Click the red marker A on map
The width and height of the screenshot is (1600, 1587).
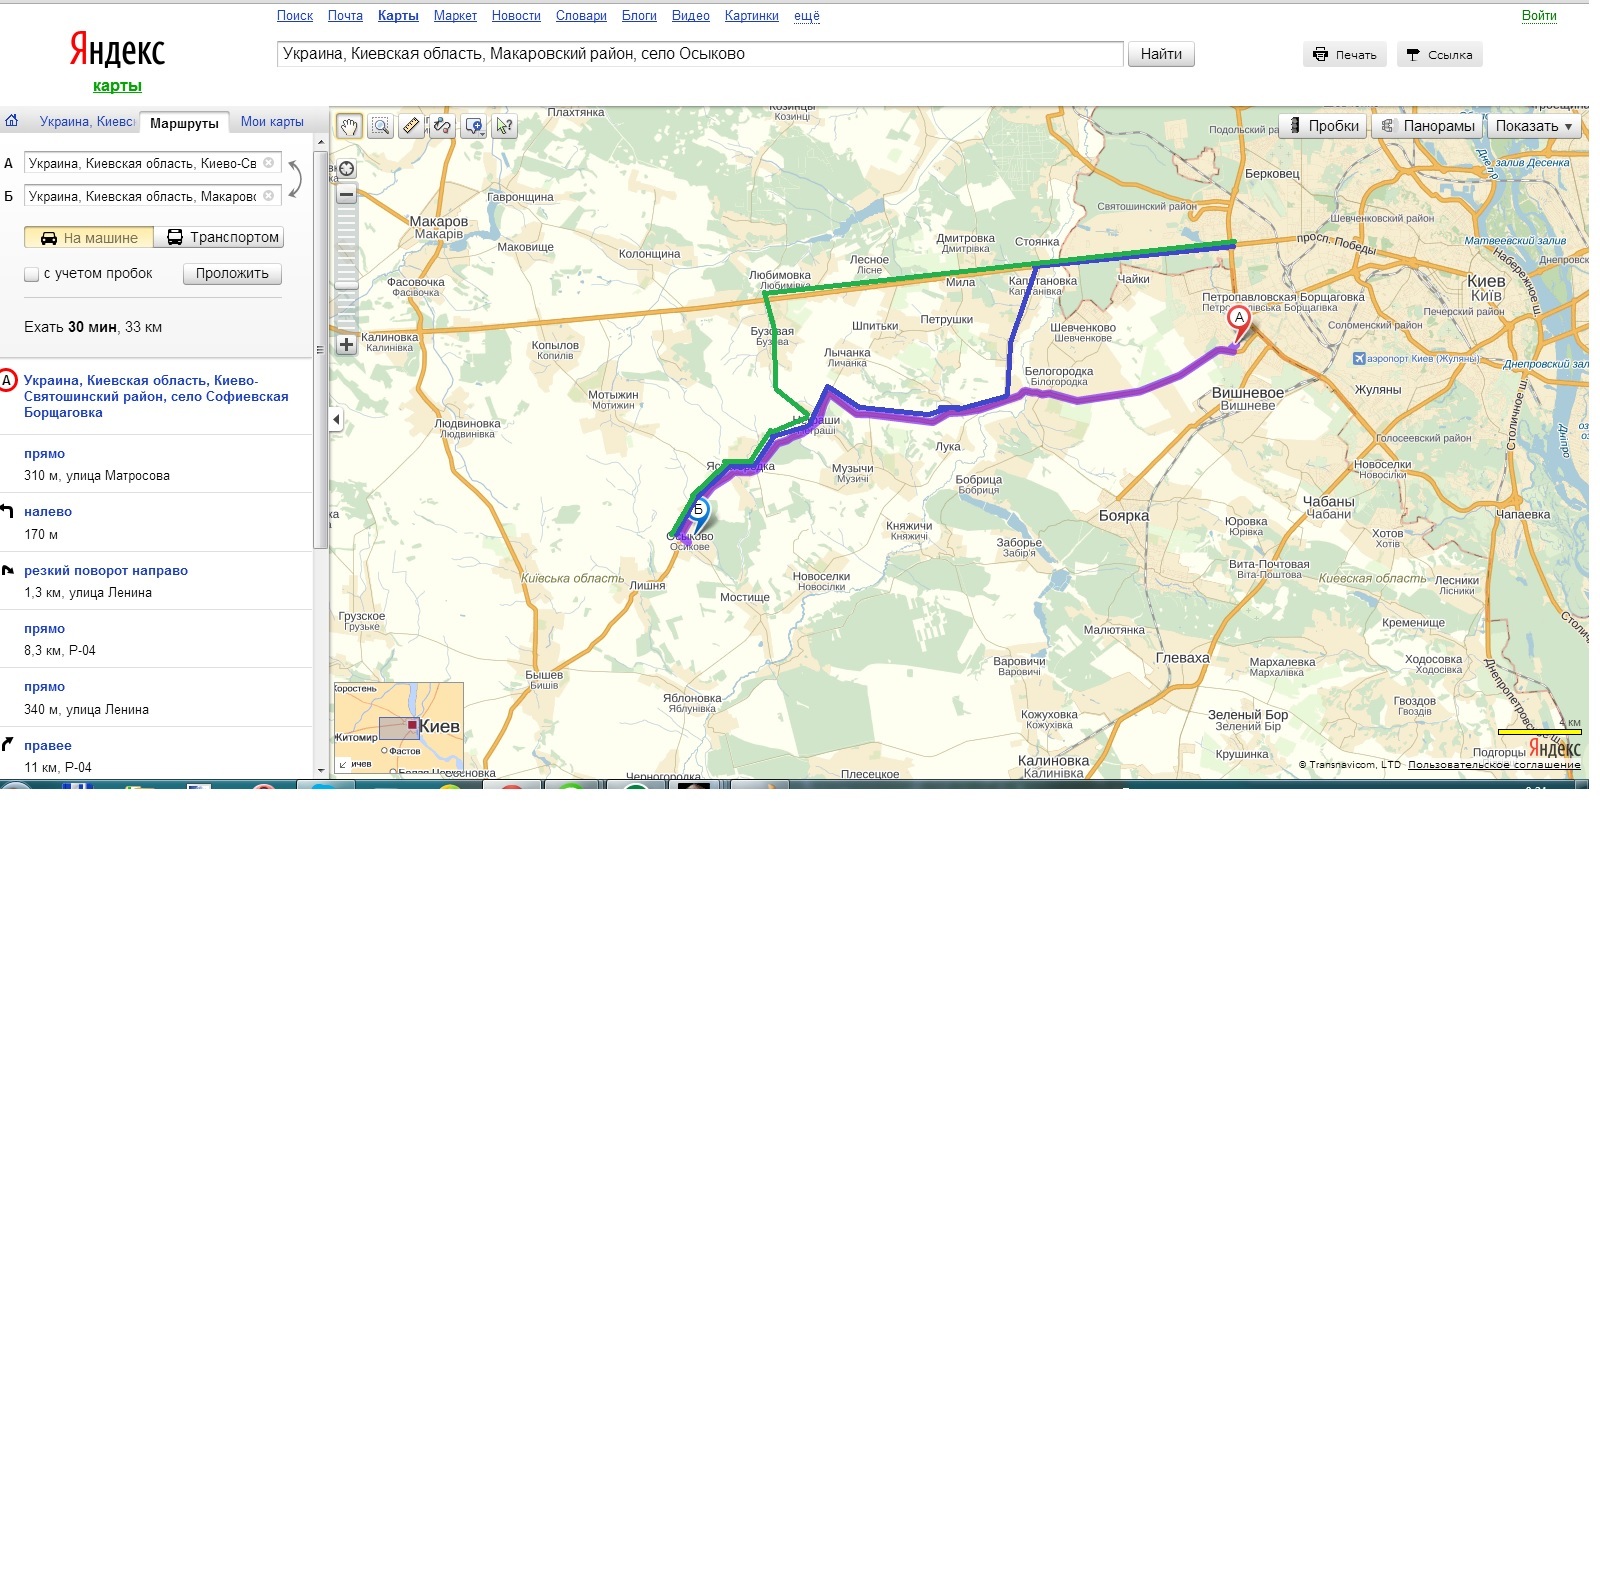[1239, 320]
